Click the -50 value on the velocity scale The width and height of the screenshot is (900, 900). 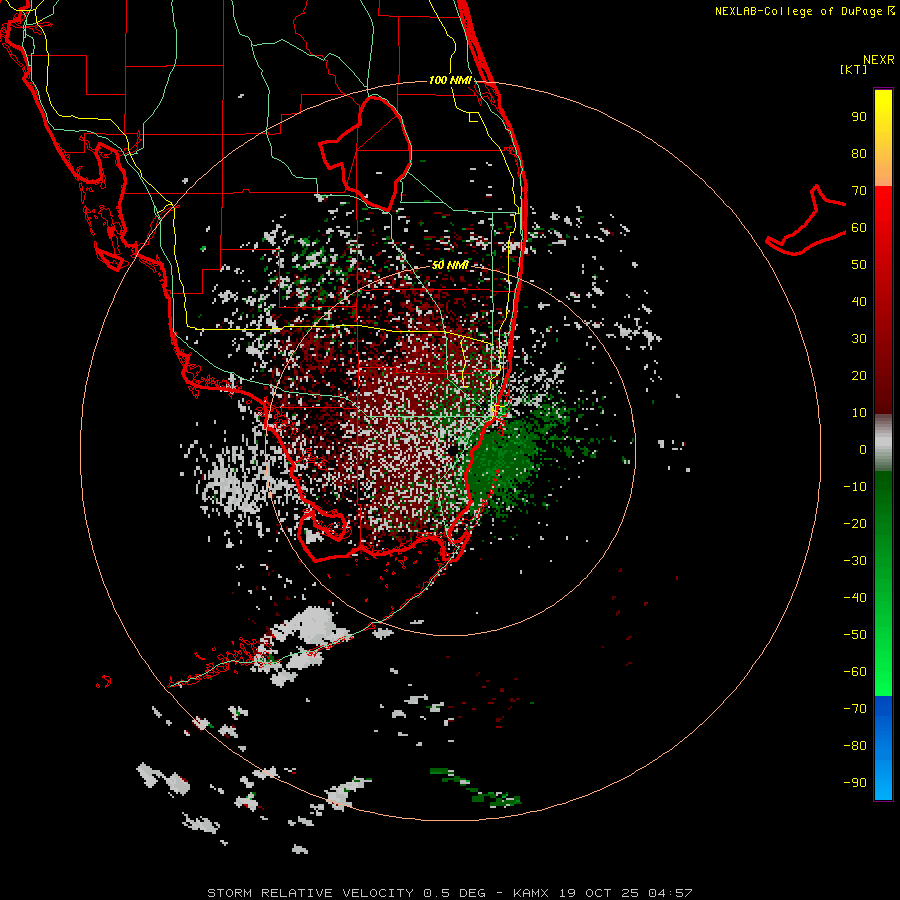[x=855, y=634]
